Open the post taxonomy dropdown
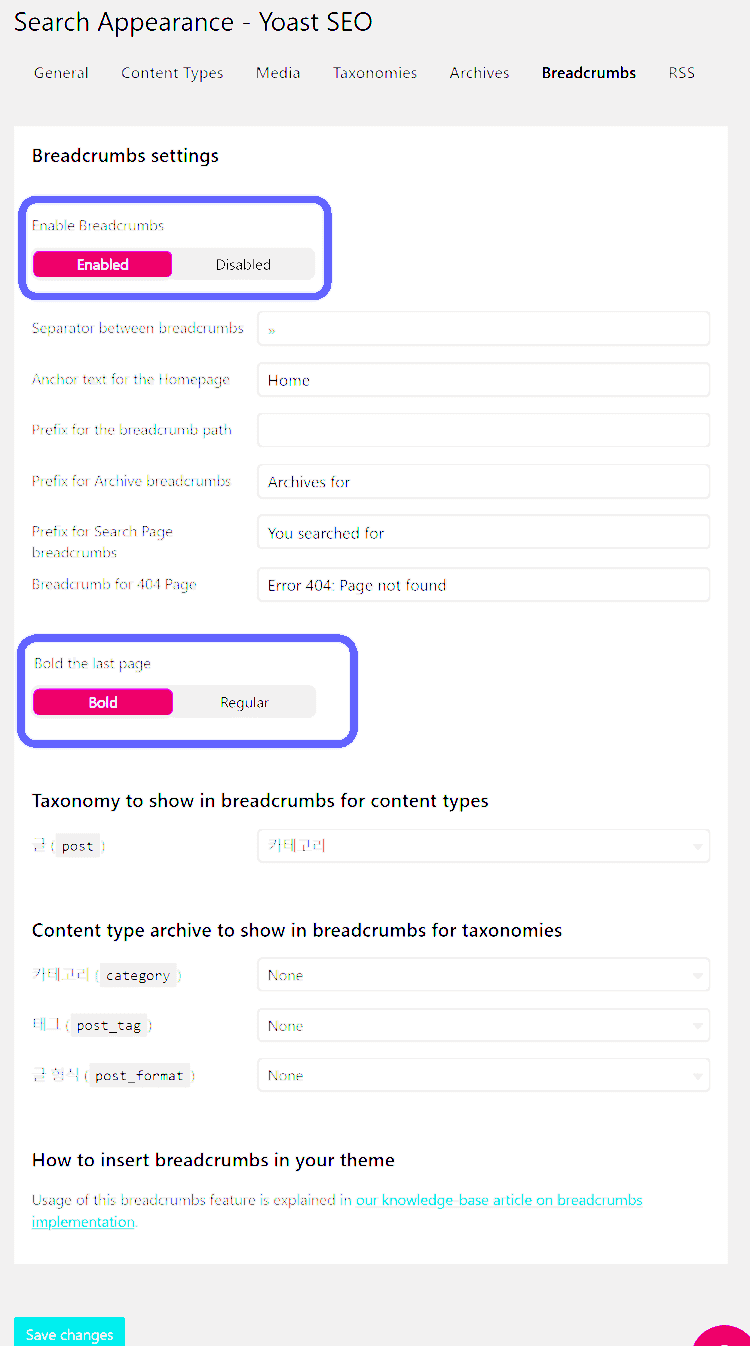This screenshot has width=750, height=1346. point(483,846)
